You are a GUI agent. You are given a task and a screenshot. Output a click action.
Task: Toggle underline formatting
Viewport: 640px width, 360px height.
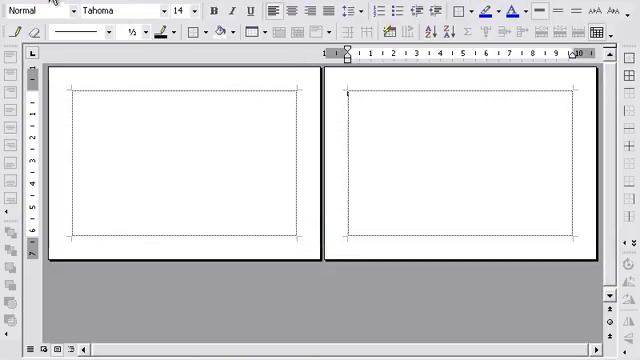pos(251,11)
